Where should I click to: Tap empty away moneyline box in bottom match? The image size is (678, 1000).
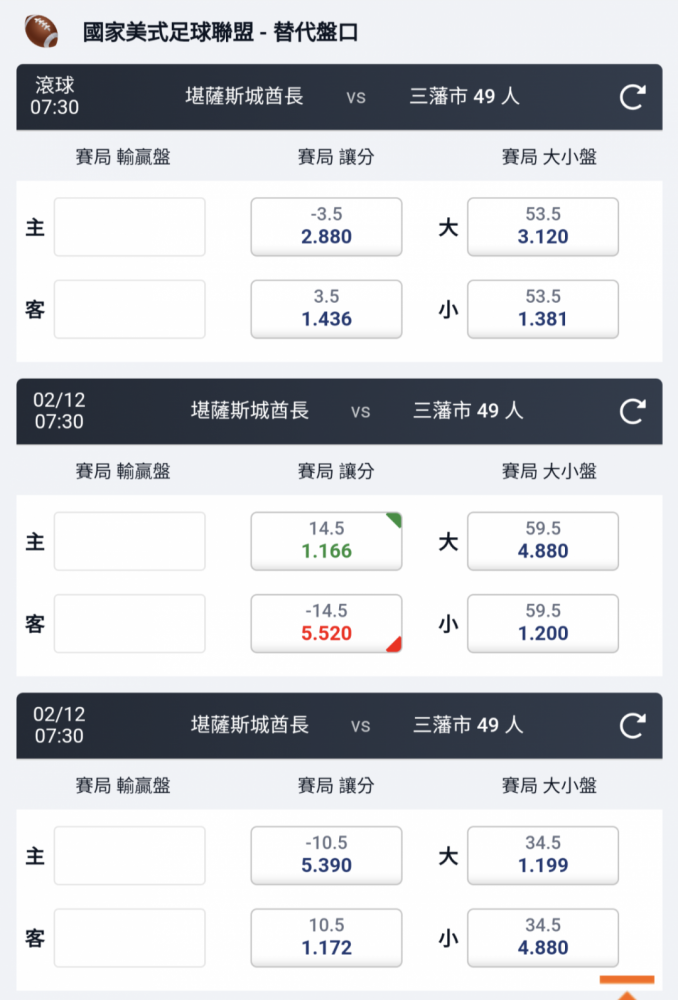[x=129, y=938]
